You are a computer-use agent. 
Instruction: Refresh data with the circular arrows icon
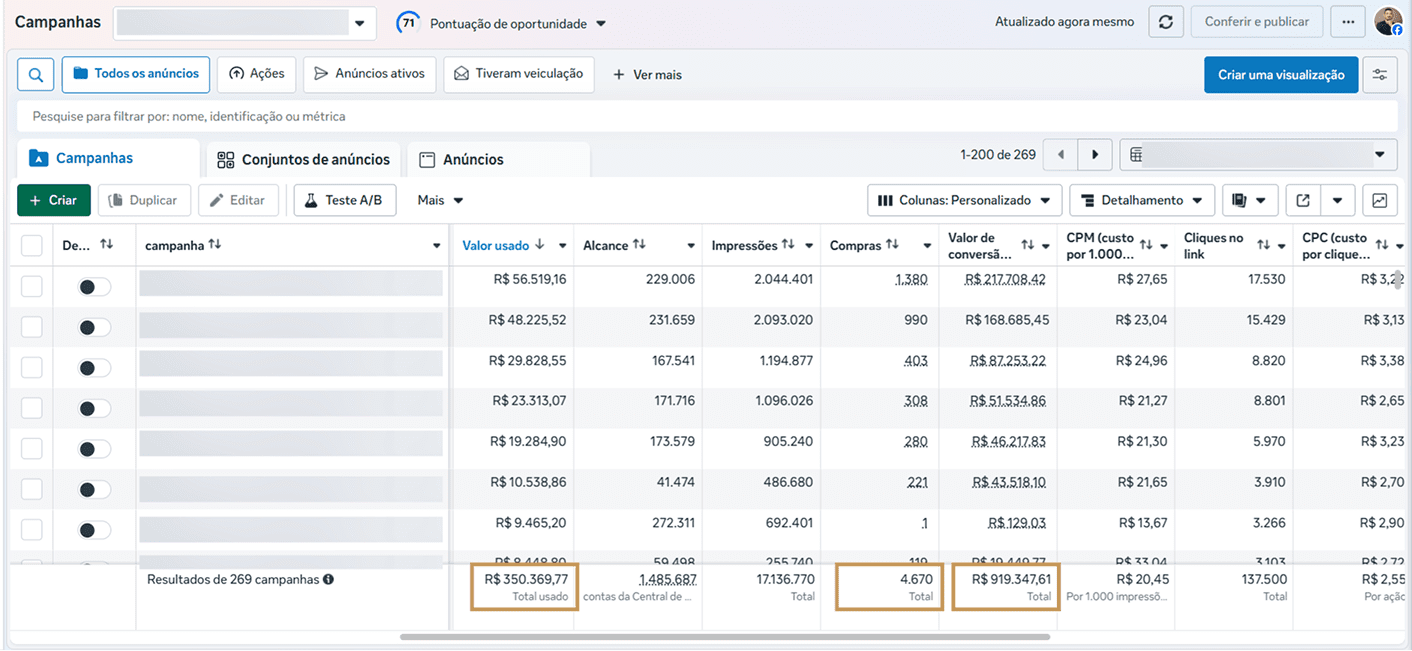point(1165,21)
